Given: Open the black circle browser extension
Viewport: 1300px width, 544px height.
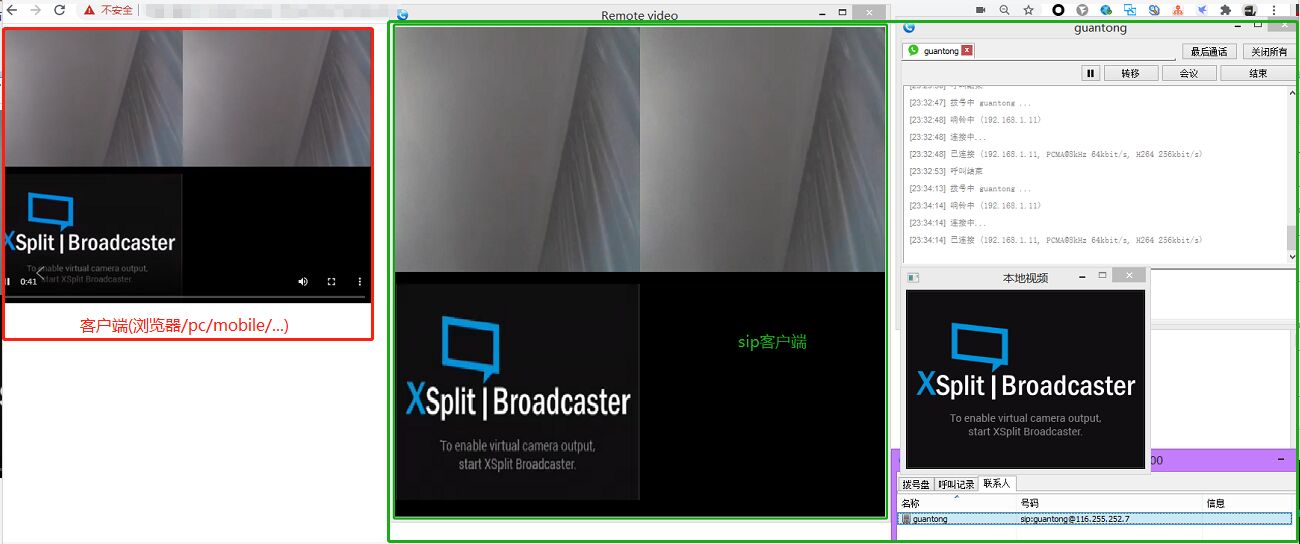Looking at the screenshot, I should (1058, 10).
